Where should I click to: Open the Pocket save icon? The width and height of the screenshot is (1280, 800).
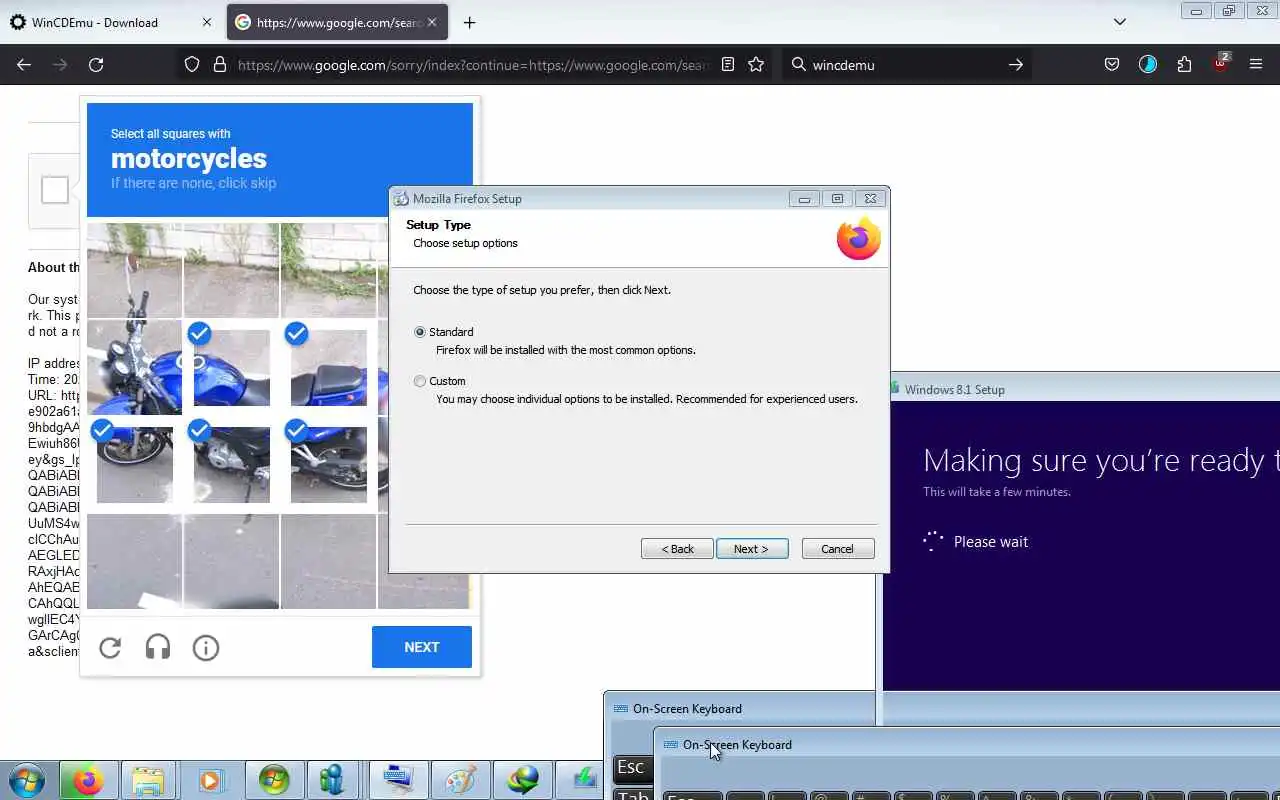click(x=1111, y=64)
